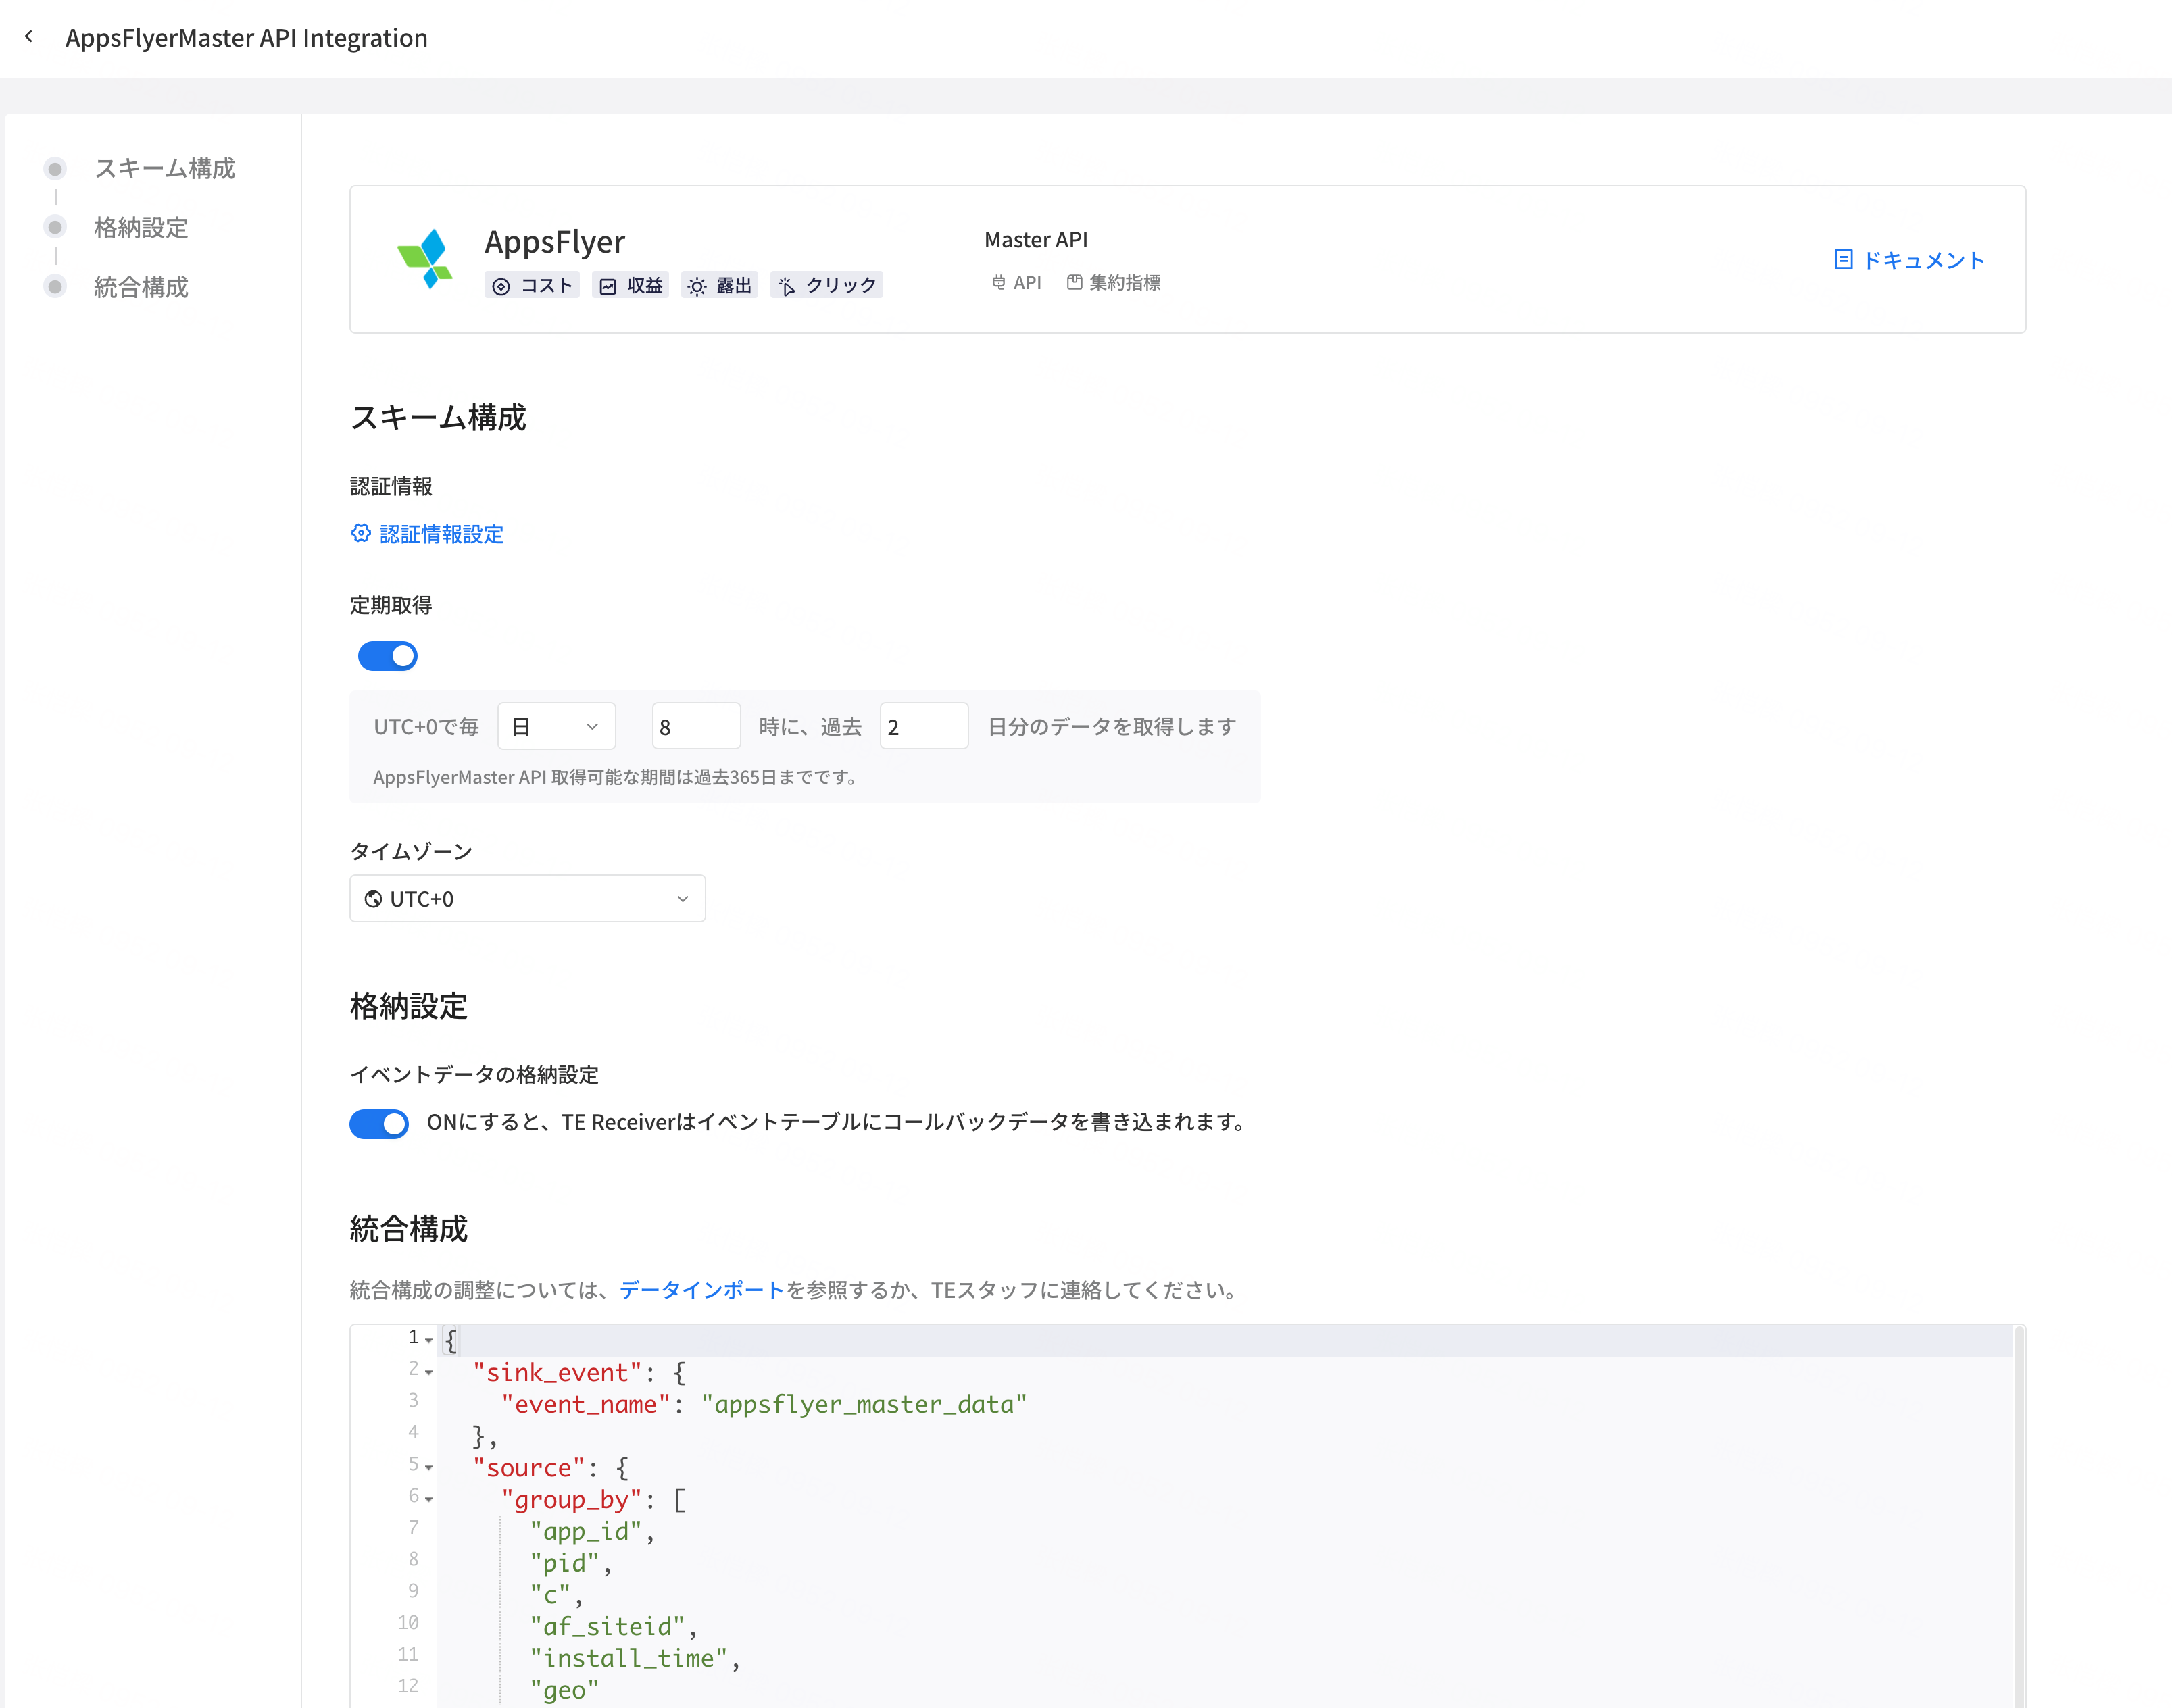Click the past days input showing 2
Image resolution: width=2172 pixels, height=1708 pixels.
click(924, 726)
